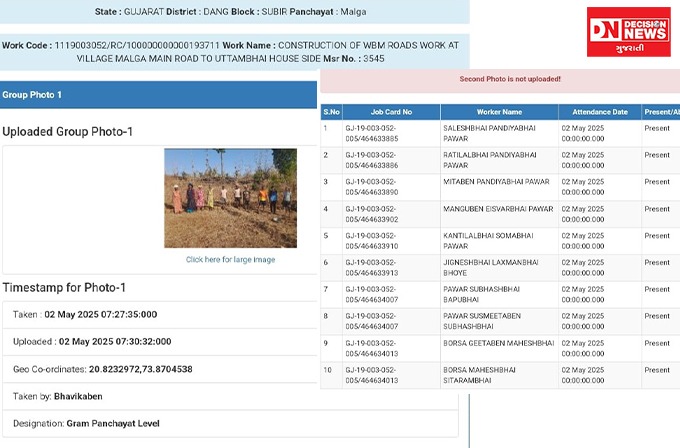Click the District DANG label
680x448 pixels.
click(x=198, y=12)
